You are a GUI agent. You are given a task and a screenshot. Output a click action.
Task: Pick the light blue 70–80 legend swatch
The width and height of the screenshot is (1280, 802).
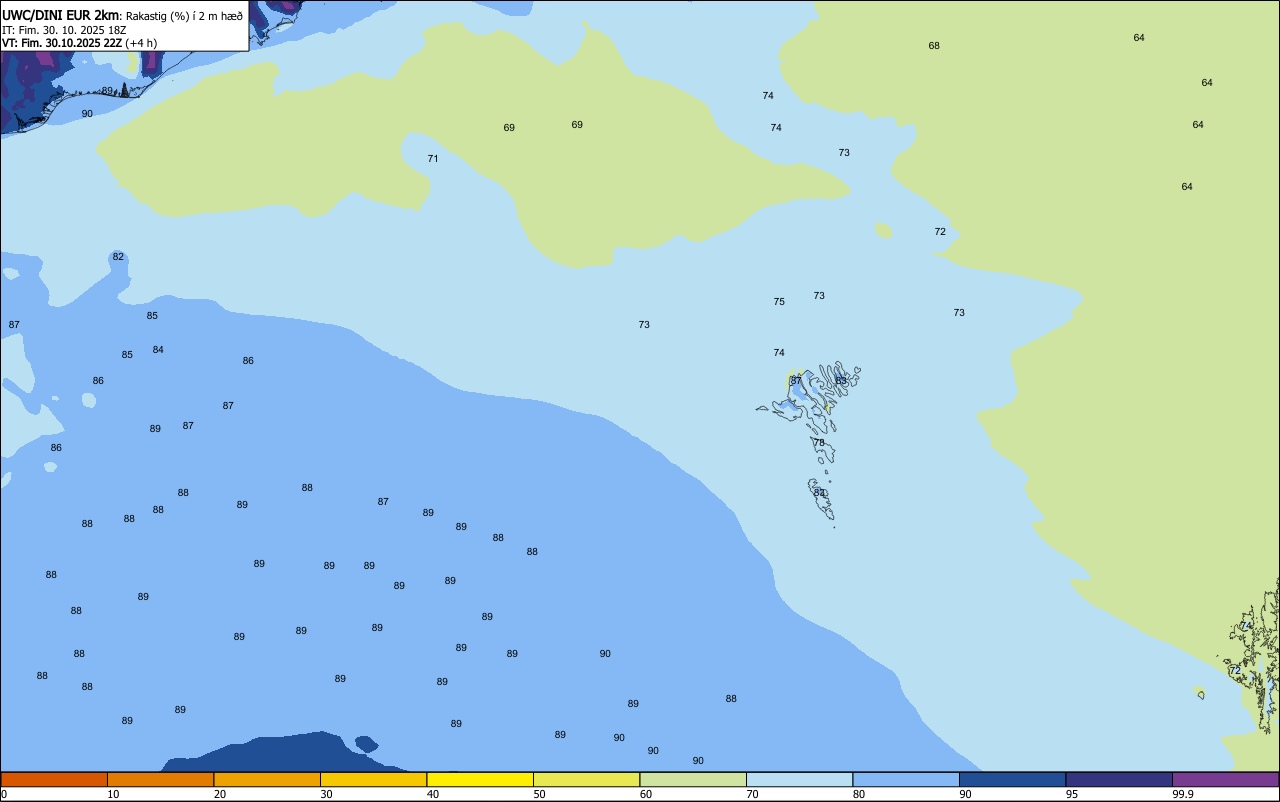click(799, 779)
